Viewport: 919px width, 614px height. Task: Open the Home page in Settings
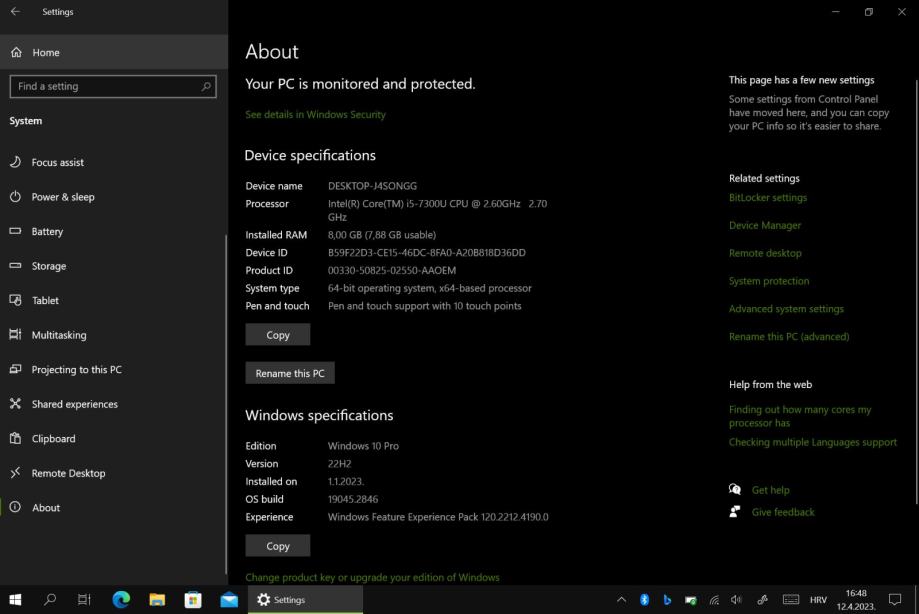point(45,52)
